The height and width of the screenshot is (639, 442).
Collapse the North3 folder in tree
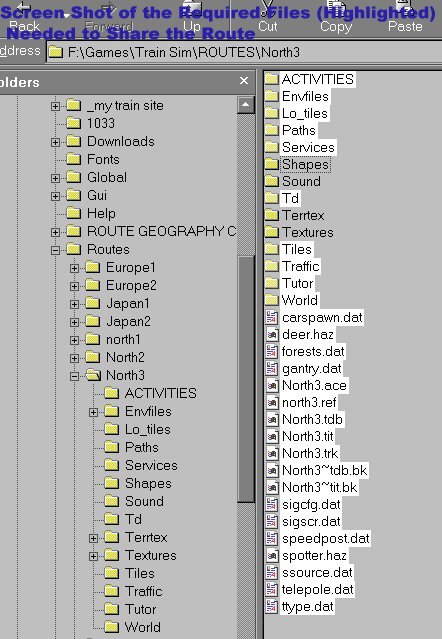pos(74,376)
